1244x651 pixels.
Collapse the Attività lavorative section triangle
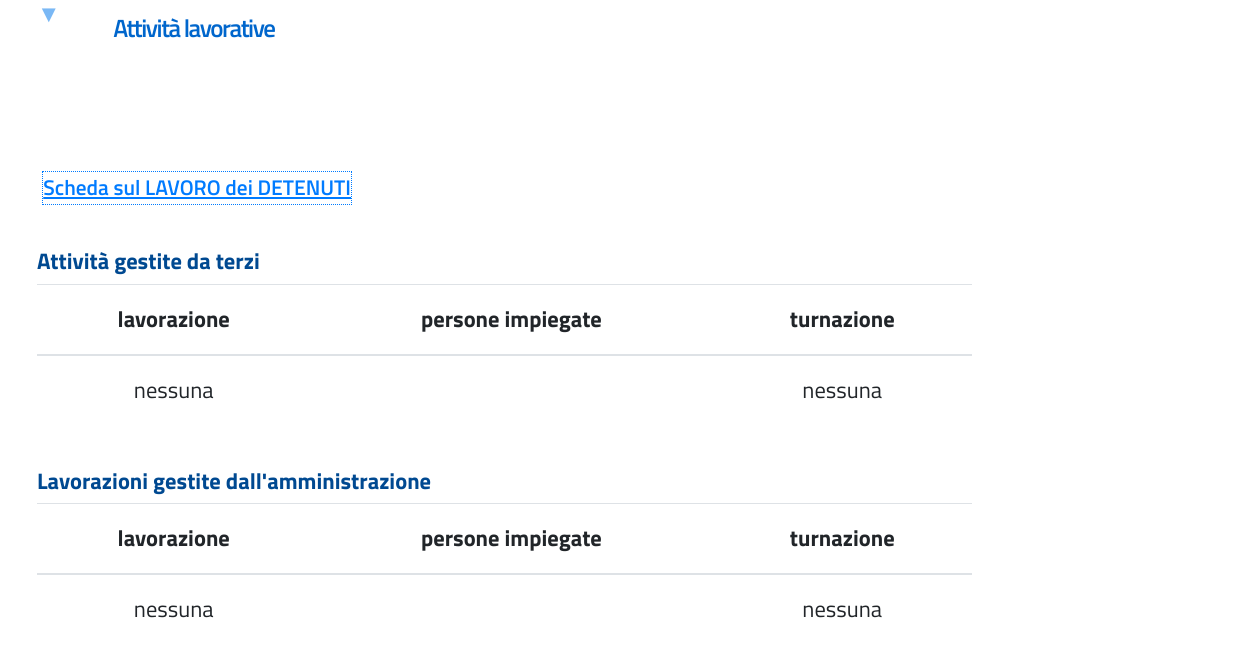pyautogui.click(x=48, y=15)
